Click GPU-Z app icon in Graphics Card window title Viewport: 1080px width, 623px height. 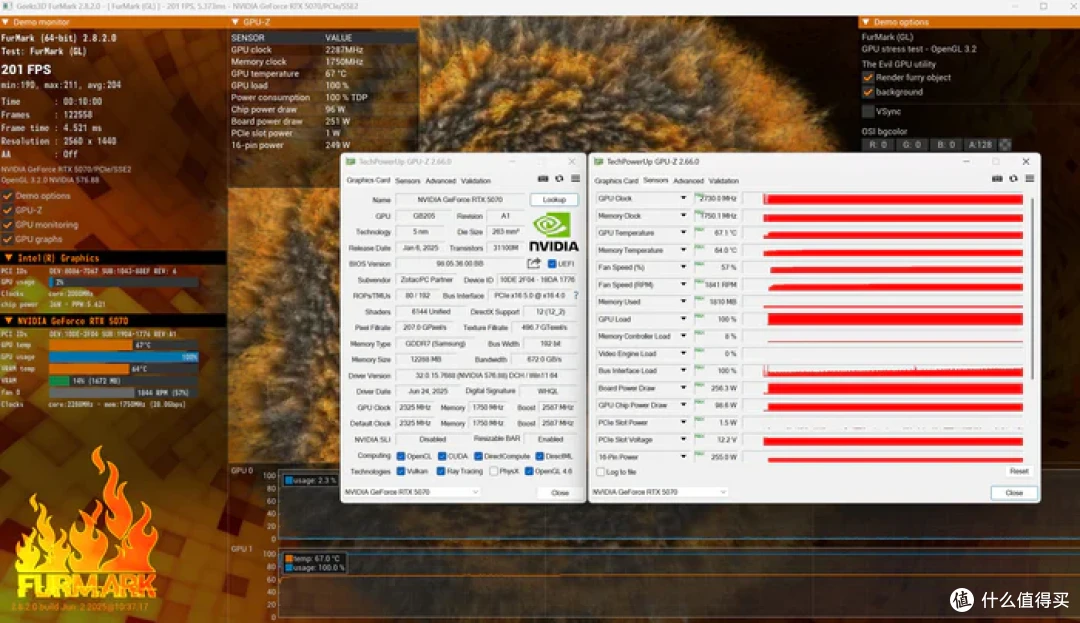351,162
